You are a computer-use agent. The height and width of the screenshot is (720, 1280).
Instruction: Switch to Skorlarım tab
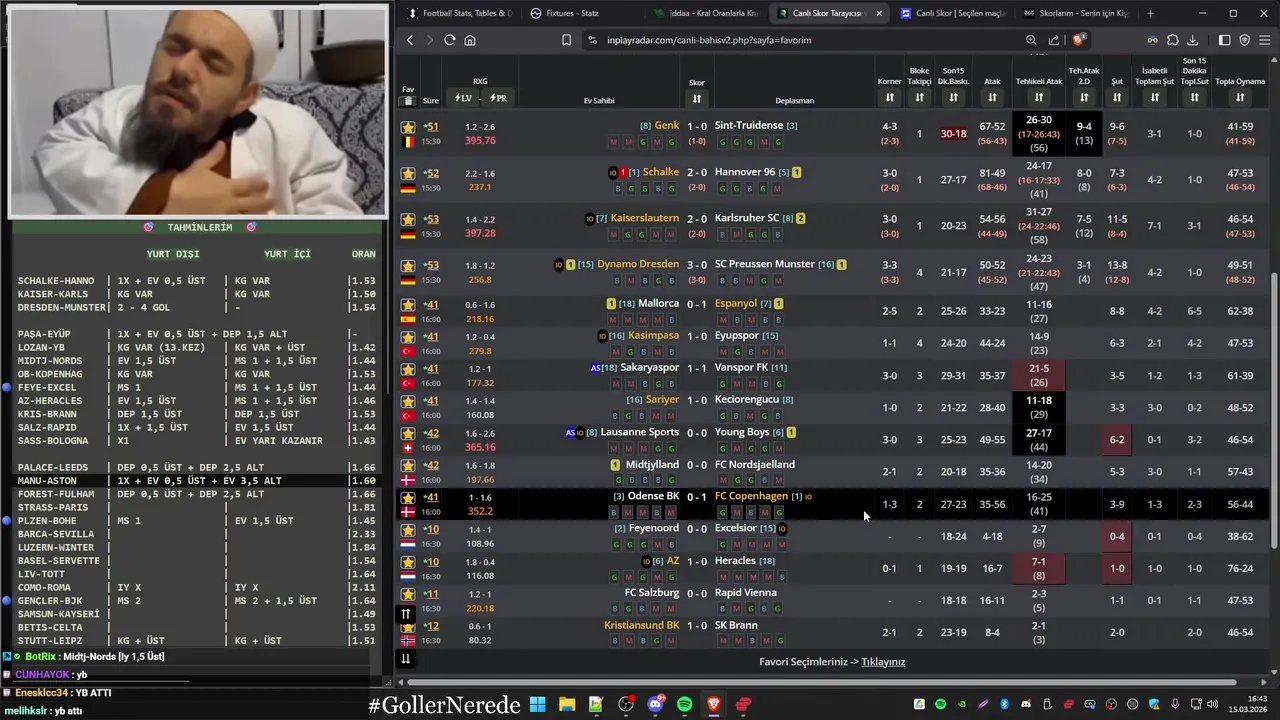pos(1075,13)
